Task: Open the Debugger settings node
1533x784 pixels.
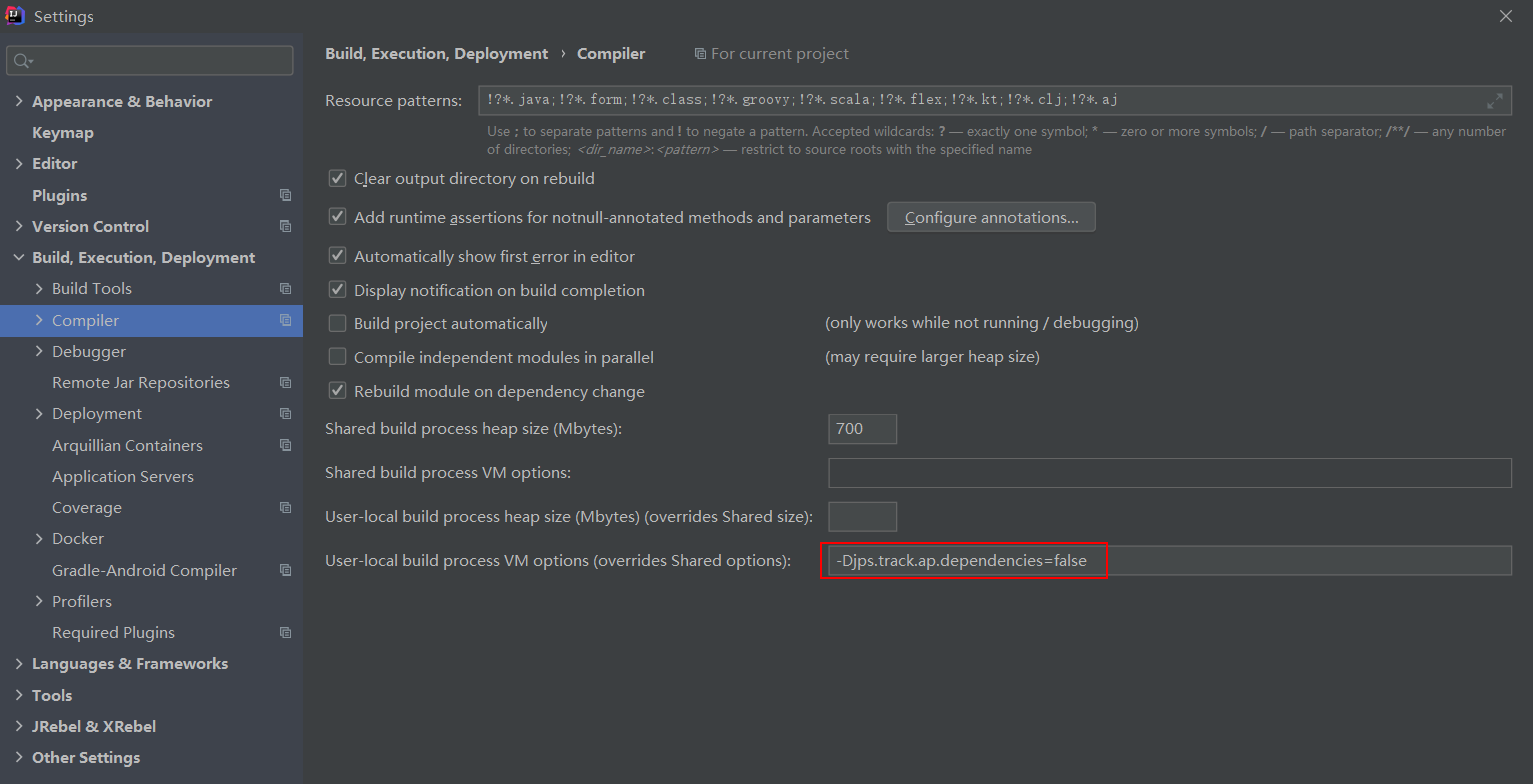Action: pos(88,351)
